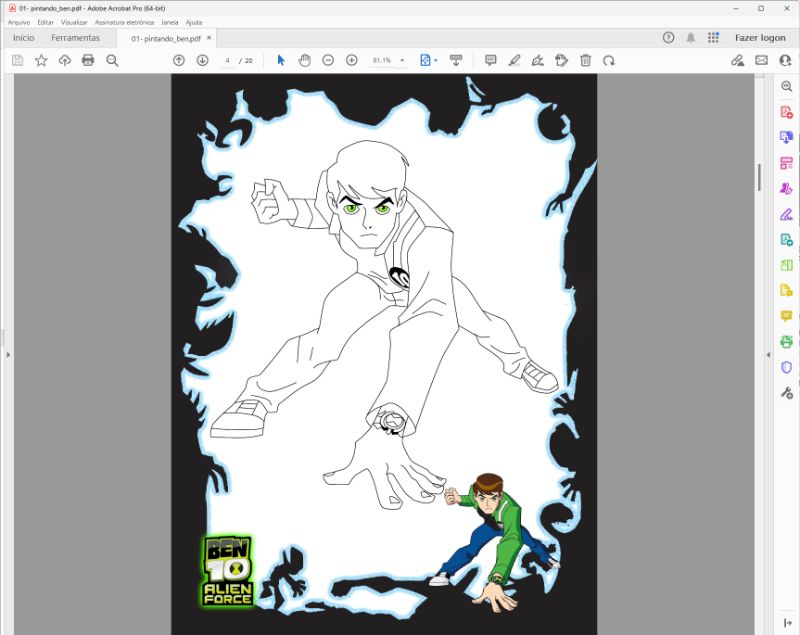Open the Janela menu
The height and width of the screenshot is (635, 800).
[x=169, y=22]
